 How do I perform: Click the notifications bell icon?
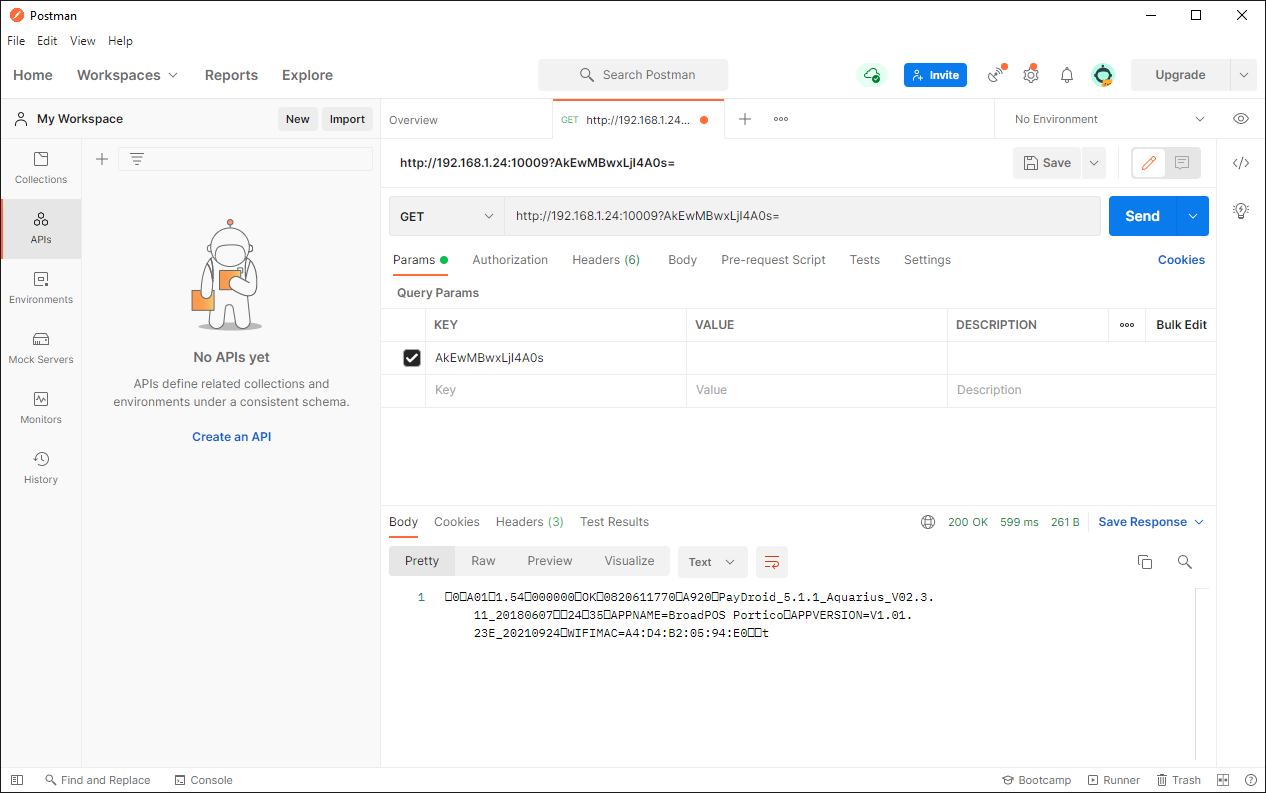point(1067,75)
